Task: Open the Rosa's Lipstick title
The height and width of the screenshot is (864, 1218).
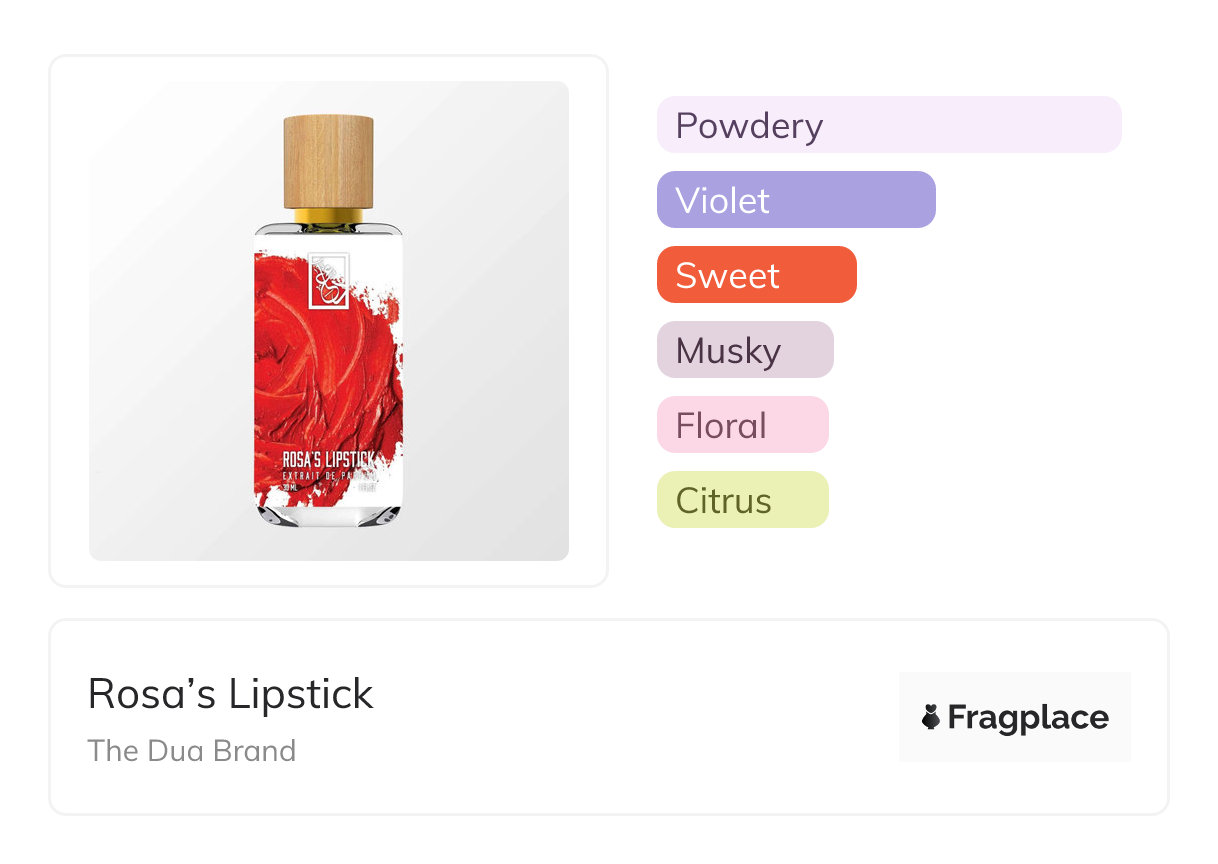Action: coord(230,694)
